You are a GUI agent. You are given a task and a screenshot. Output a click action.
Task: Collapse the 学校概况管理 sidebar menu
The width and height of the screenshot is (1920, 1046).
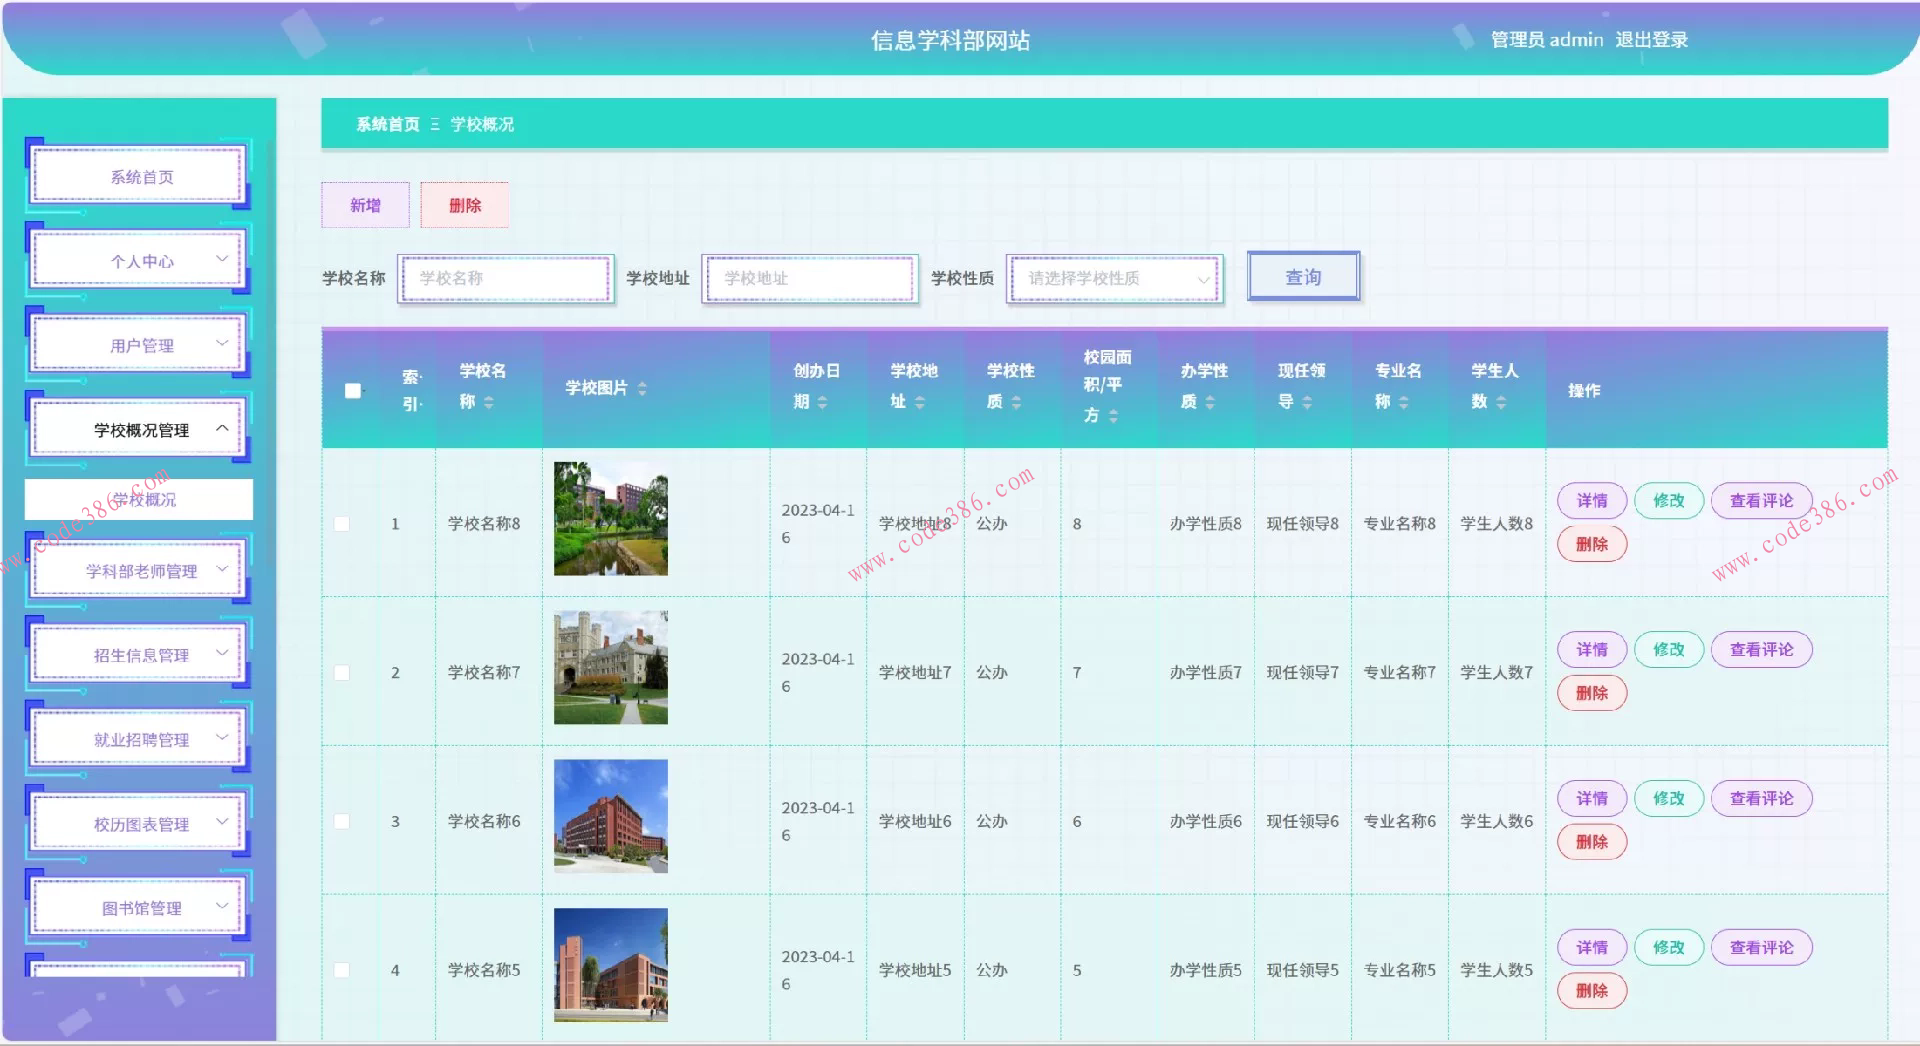[x=140, y=430]
